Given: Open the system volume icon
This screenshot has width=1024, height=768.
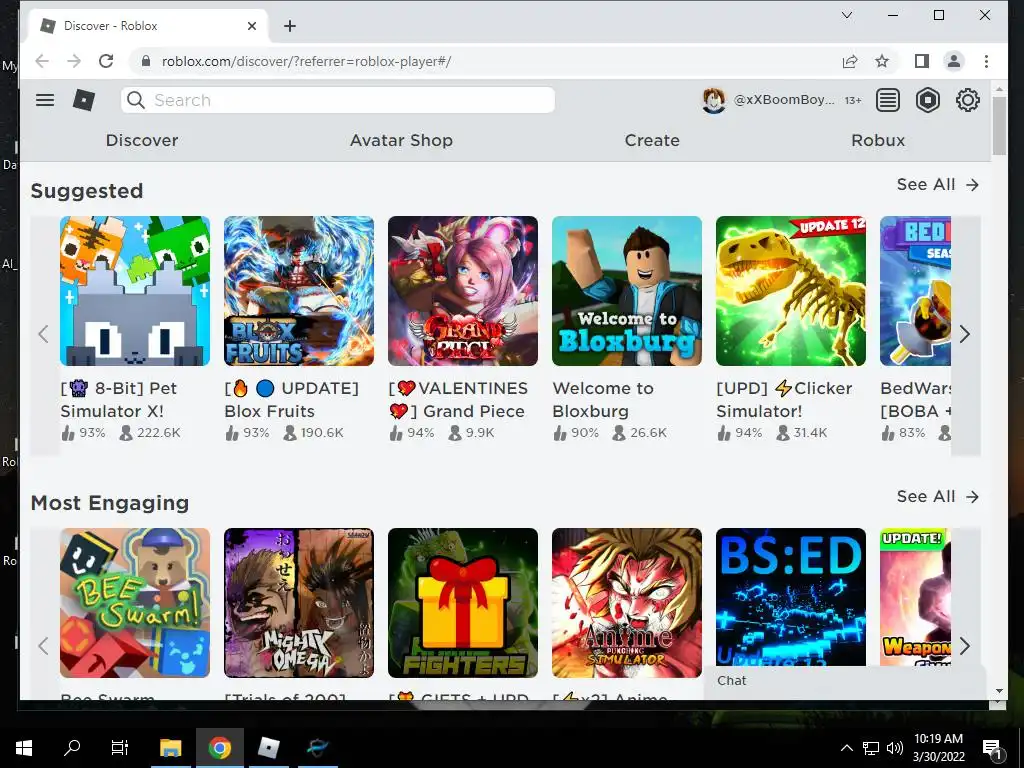Looking at the screenshot, I should (x=895, y=748).
